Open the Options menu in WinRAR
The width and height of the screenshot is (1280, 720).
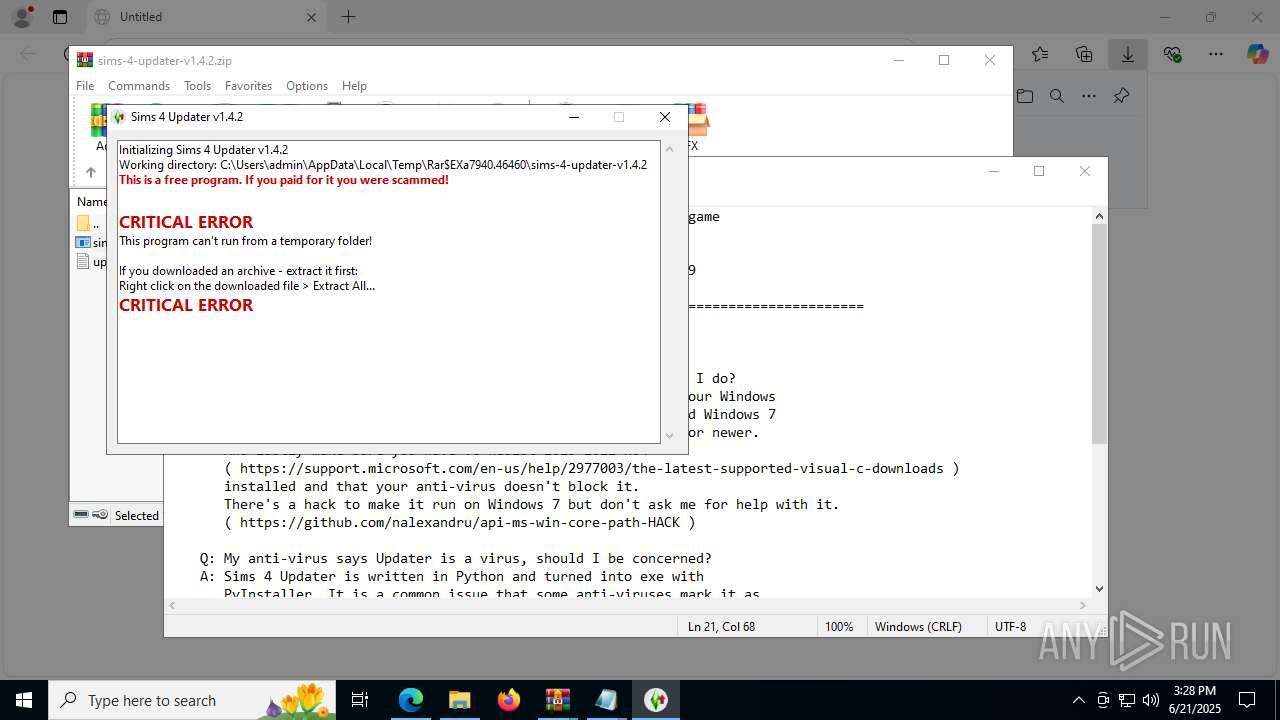coord(307,86)
